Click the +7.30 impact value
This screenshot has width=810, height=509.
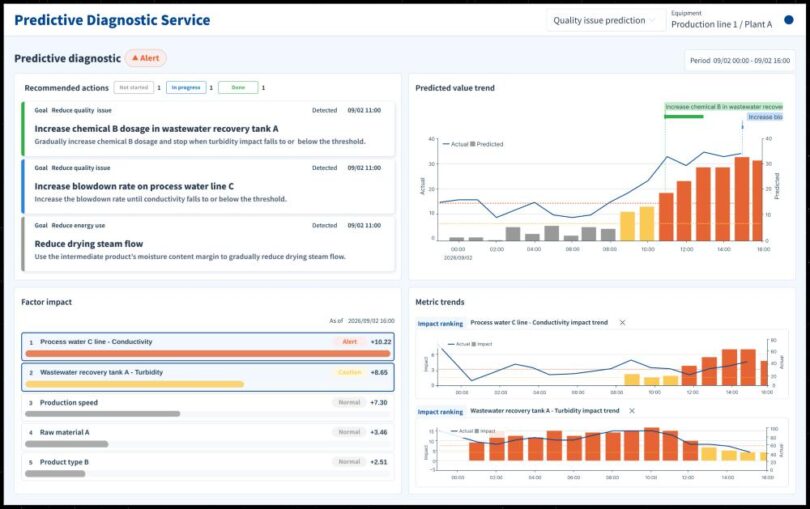point(379,403)
